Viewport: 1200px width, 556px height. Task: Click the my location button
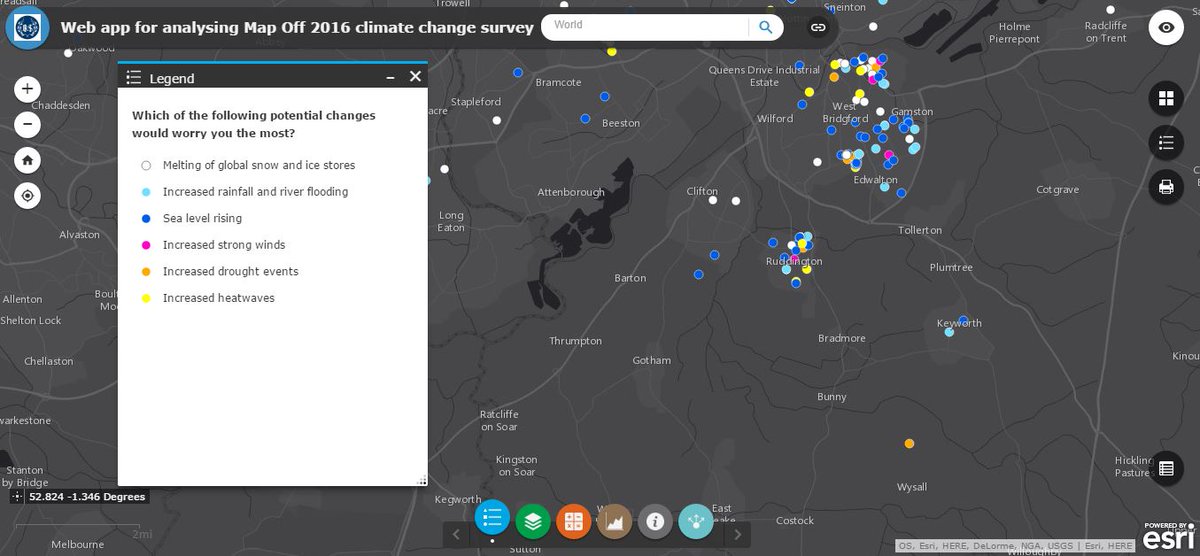27,196
